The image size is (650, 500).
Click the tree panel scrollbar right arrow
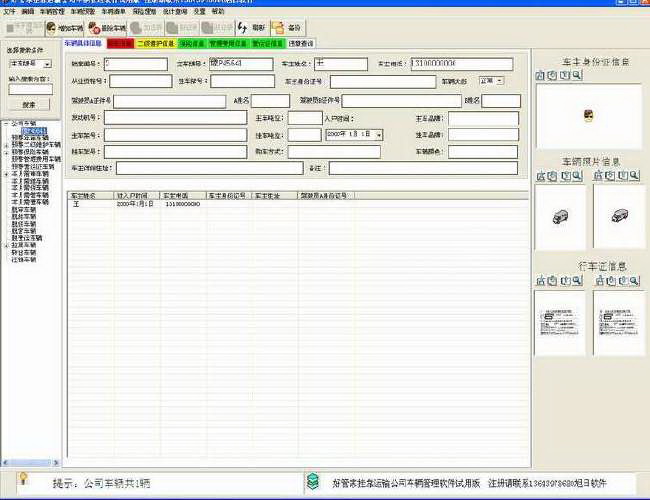pos(56,462)
